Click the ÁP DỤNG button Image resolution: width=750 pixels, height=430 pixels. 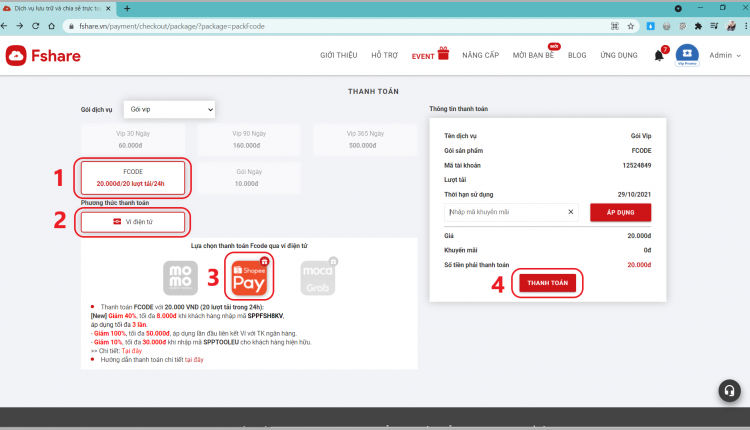coord(620,212)
